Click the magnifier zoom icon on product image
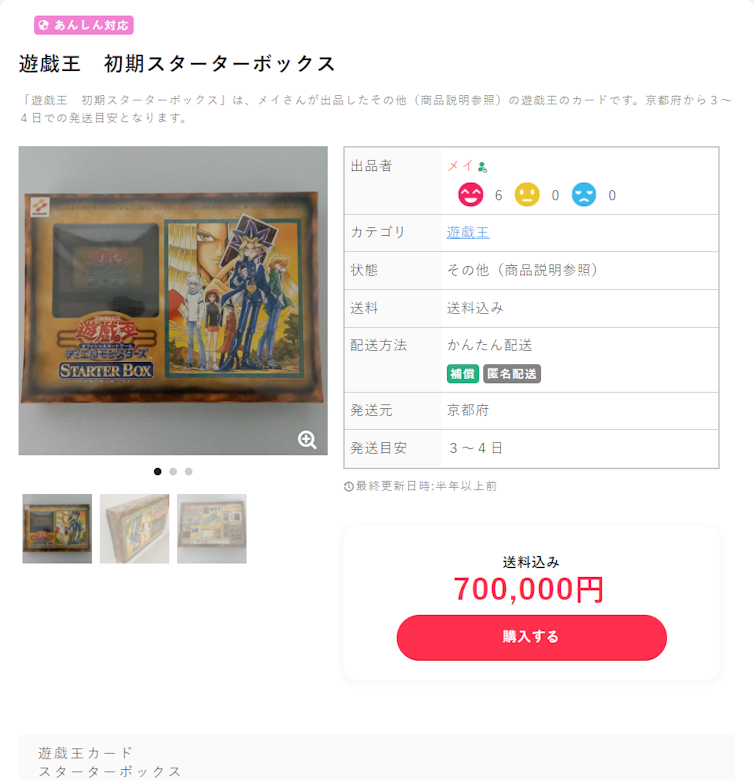This screenshot has height=780, width=754. [307, 440]
